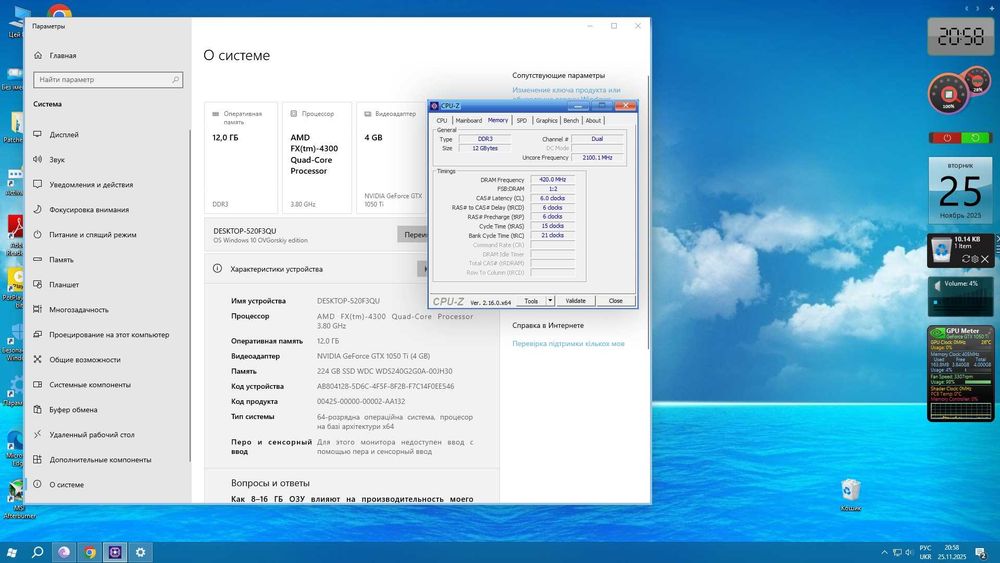
Task: Open Sound settings icon in sidebar
Action: [38, 159]
